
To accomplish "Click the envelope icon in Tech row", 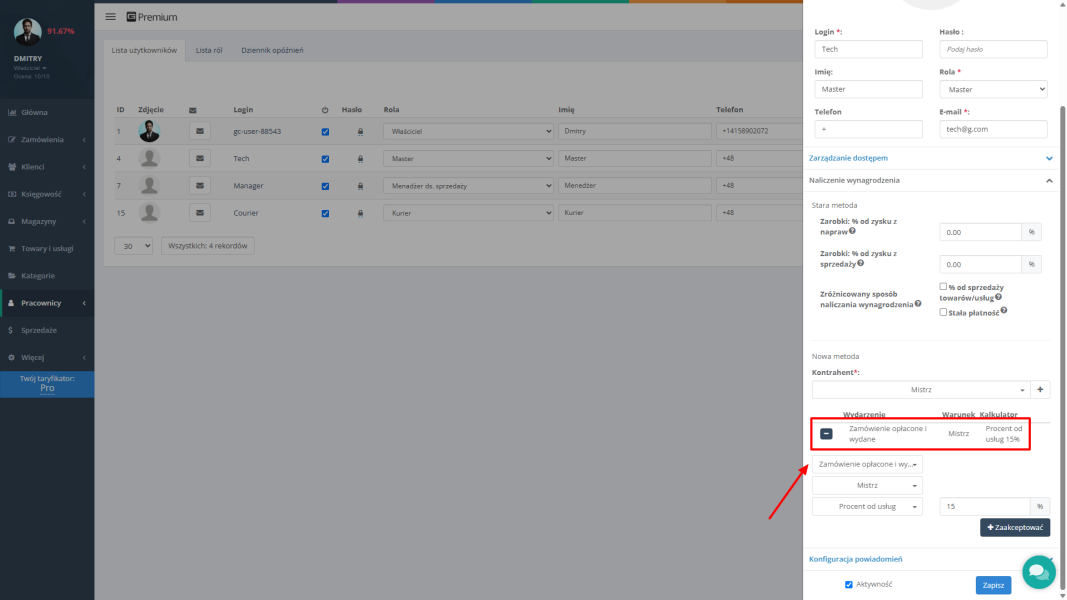I will 199,158.
